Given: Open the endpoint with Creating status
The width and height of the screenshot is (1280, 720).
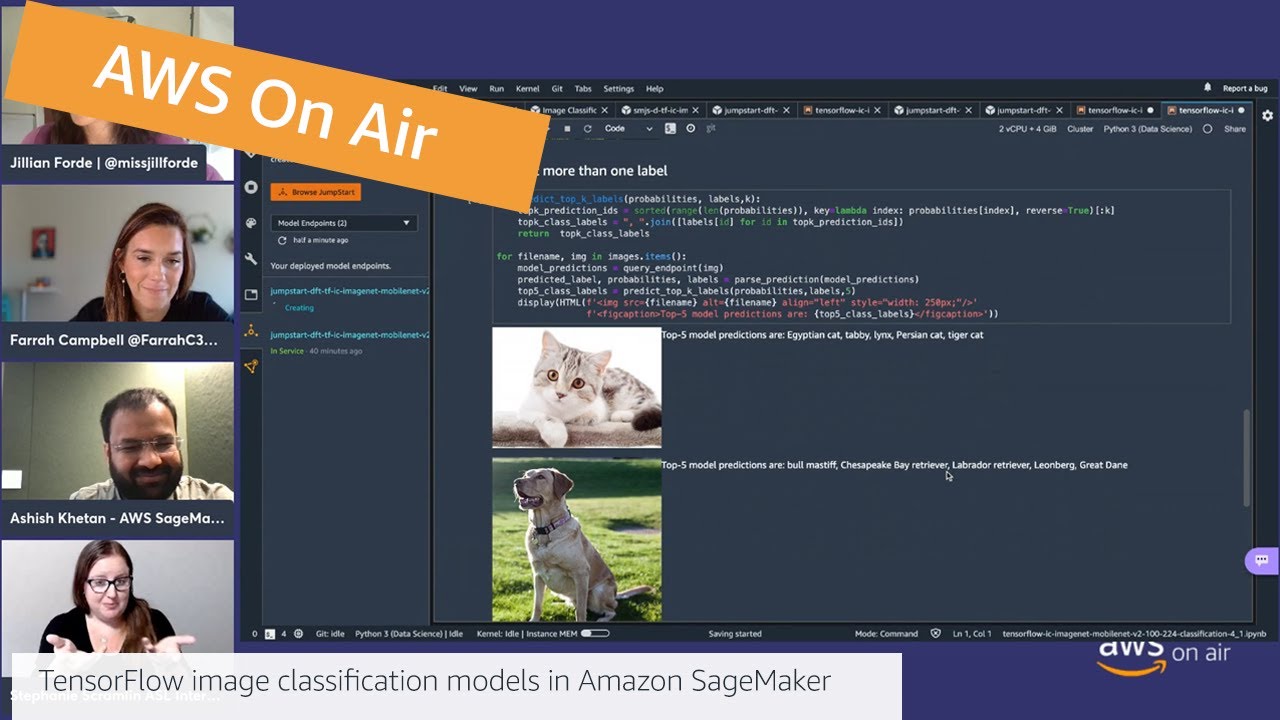Looking at the screenshot, I should (x=349, y=291).
